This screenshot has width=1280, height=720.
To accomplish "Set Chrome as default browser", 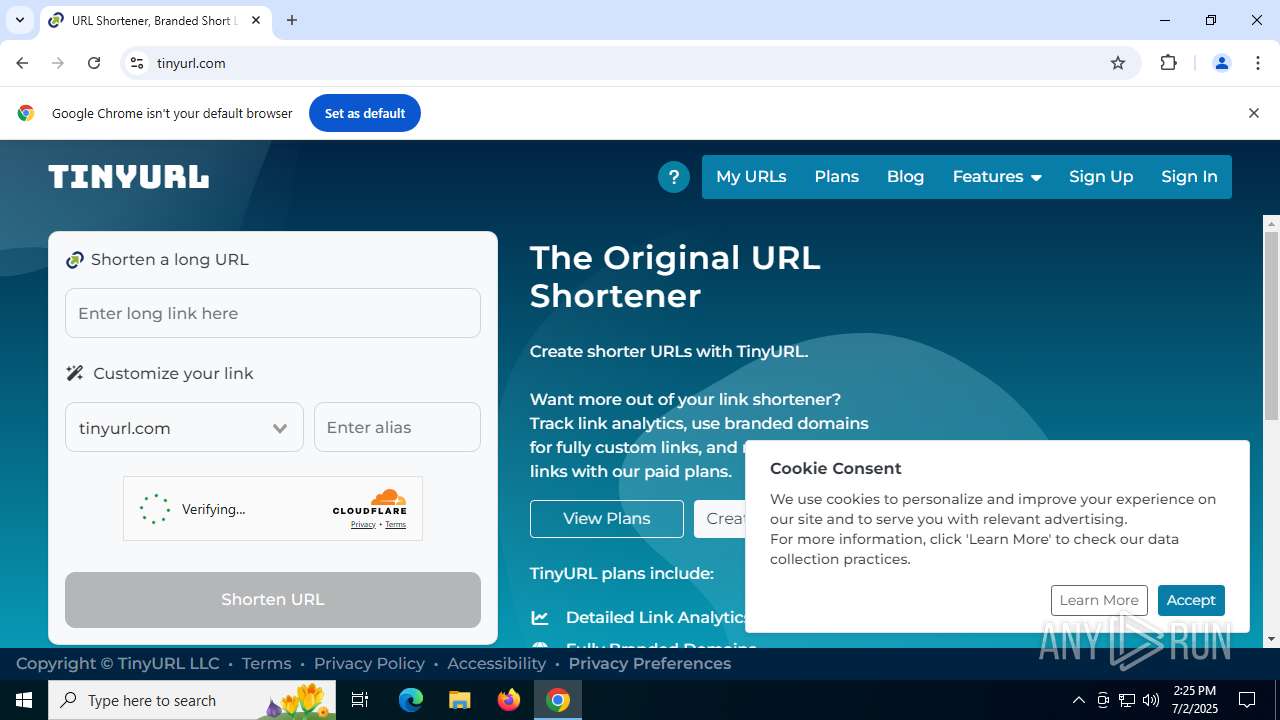I will 365,113.
